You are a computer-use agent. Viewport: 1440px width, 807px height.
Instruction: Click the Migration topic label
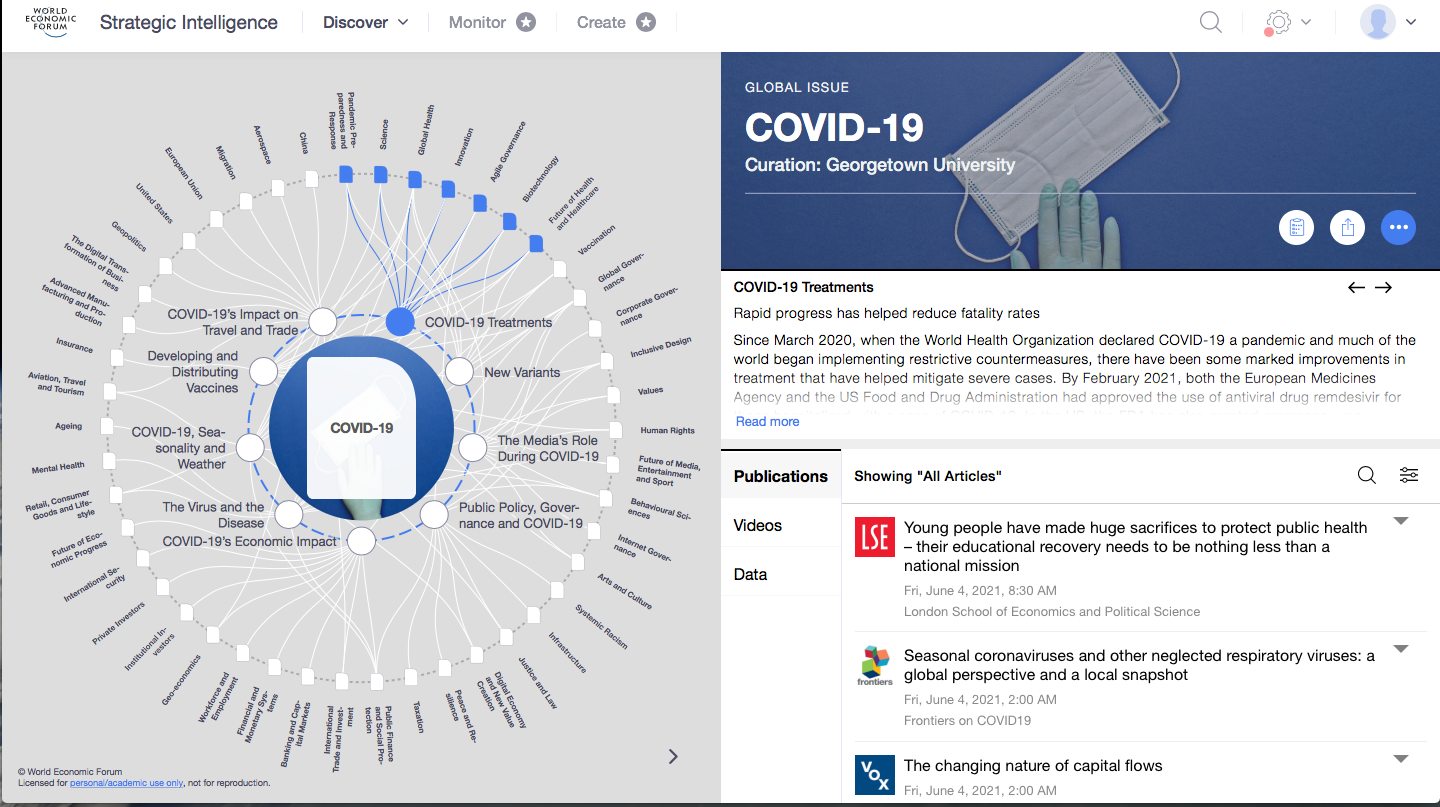226,161
